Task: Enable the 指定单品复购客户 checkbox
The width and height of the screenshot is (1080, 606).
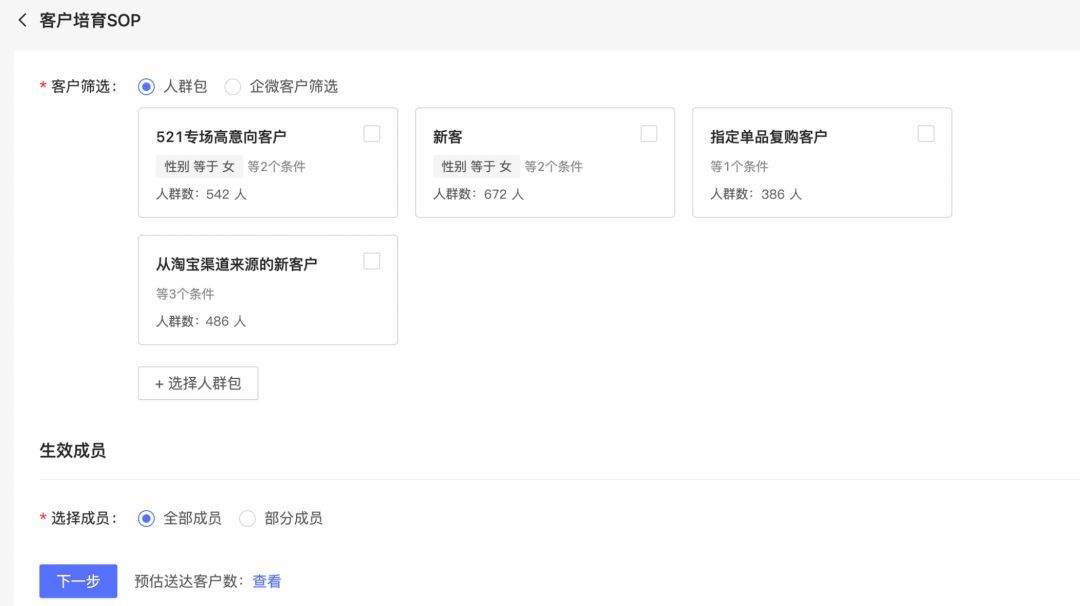Action: pyautogui.click(x=926, y=134)
